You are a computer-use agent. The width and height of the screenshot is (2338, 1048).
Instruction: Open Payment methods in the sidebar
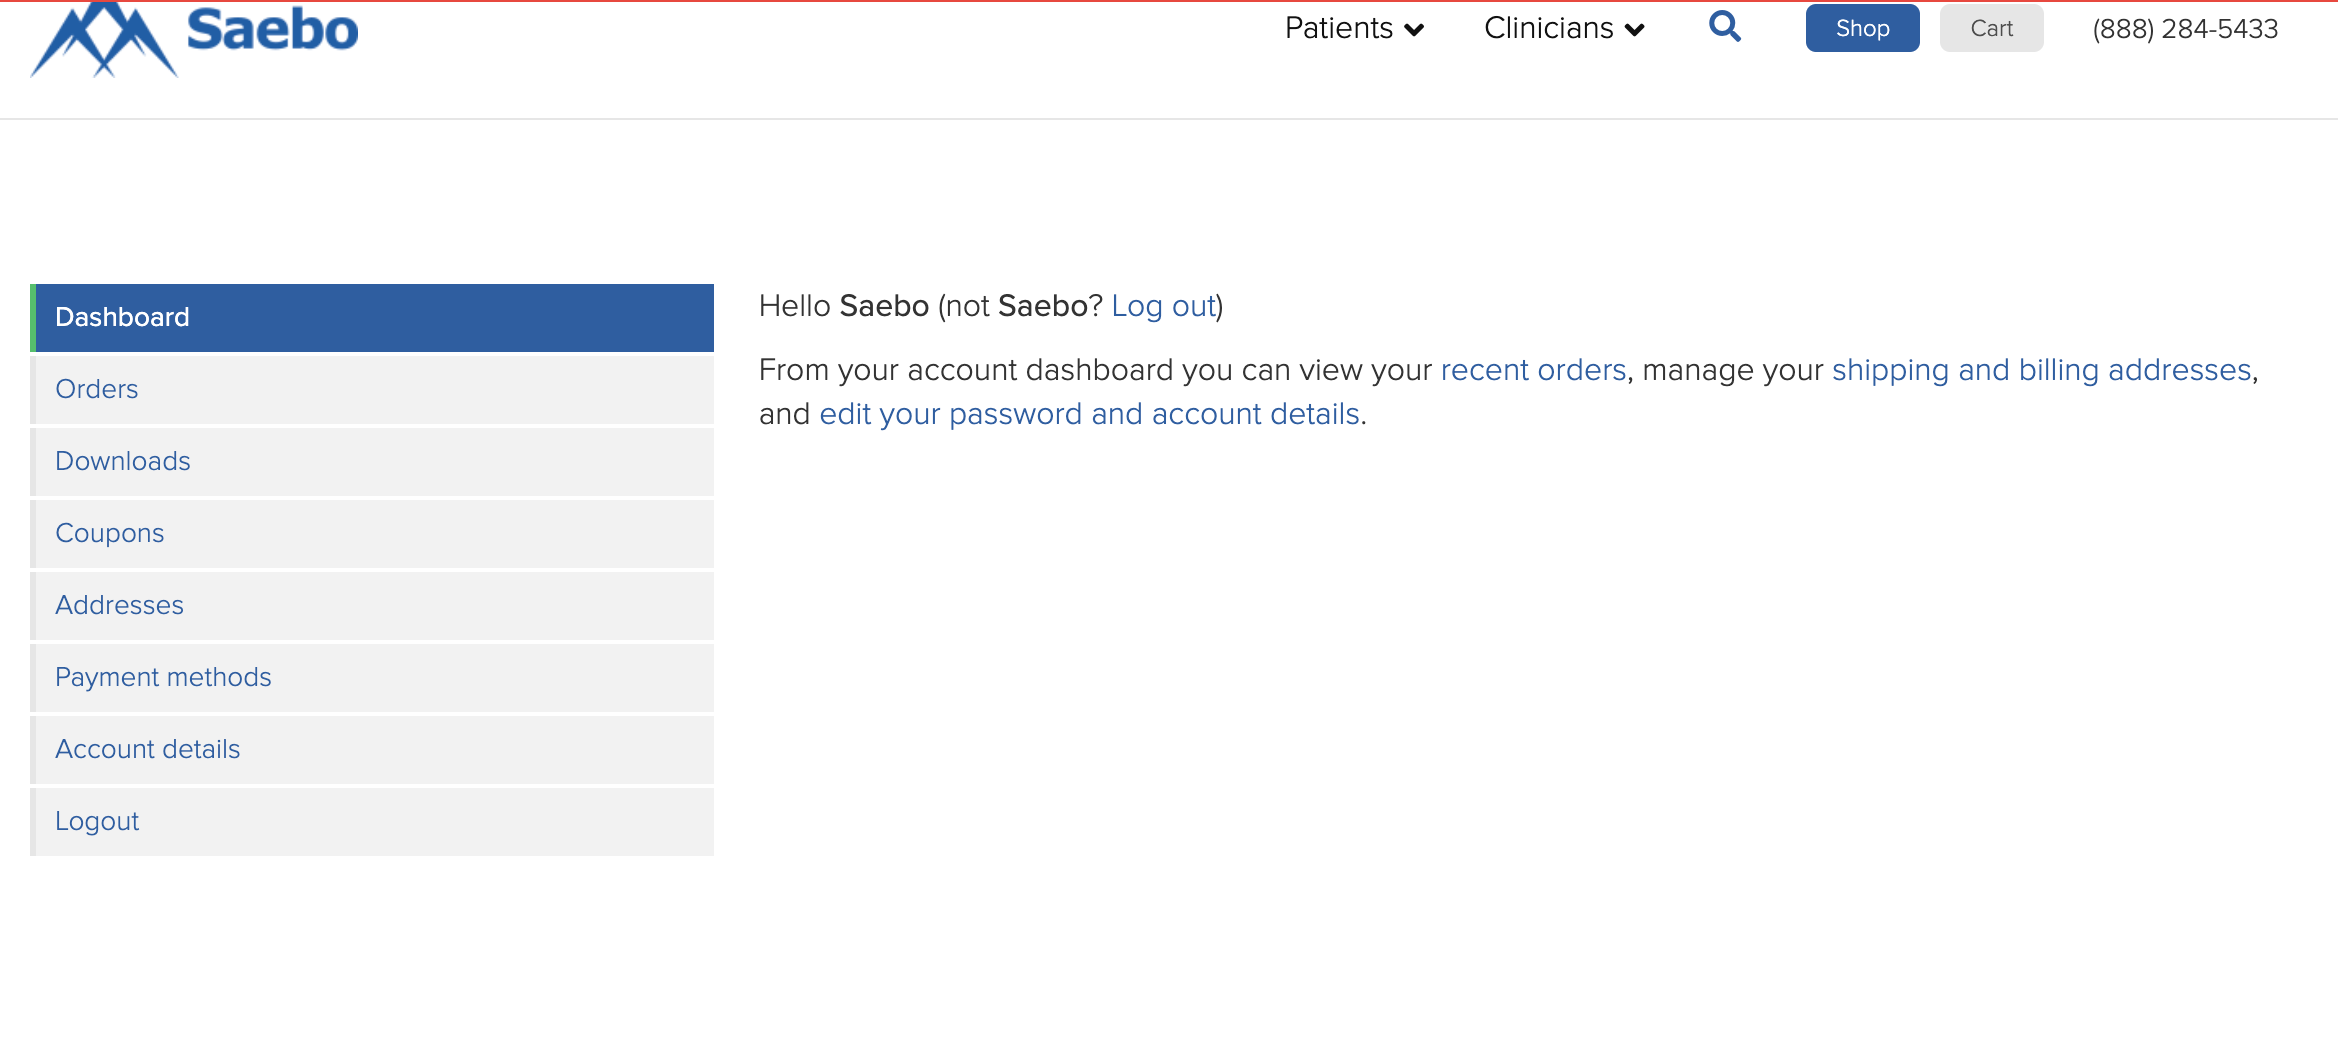pos(372,678)
